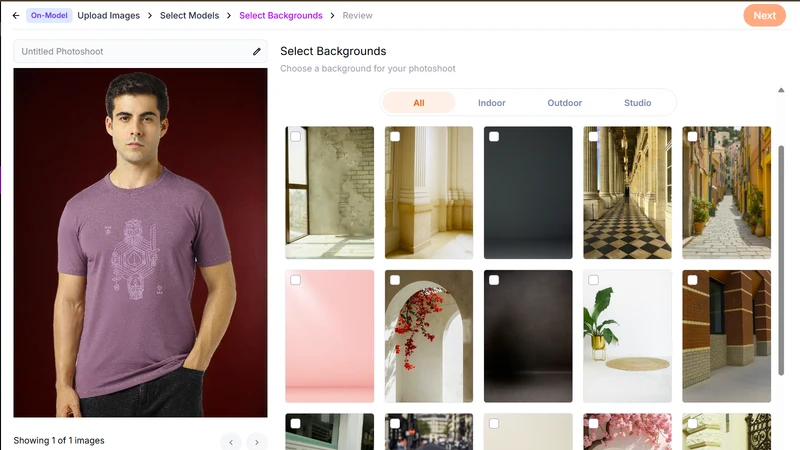800x450 pixels.
Task: Click the 'Select Backgrounds' heading
Action: [333, 51]
